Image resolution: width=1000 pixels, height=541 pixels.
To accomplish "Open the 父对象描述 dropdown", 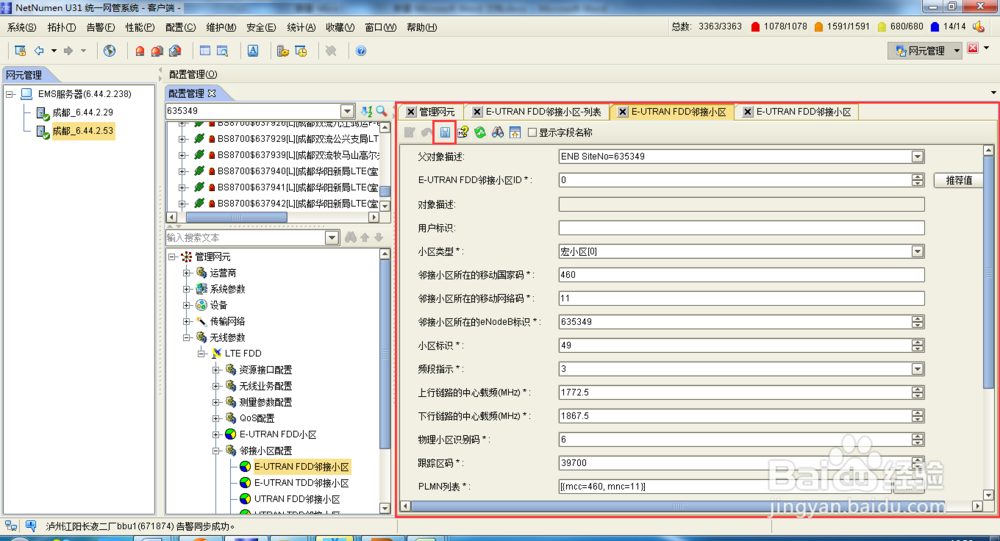I will [917, 156].
